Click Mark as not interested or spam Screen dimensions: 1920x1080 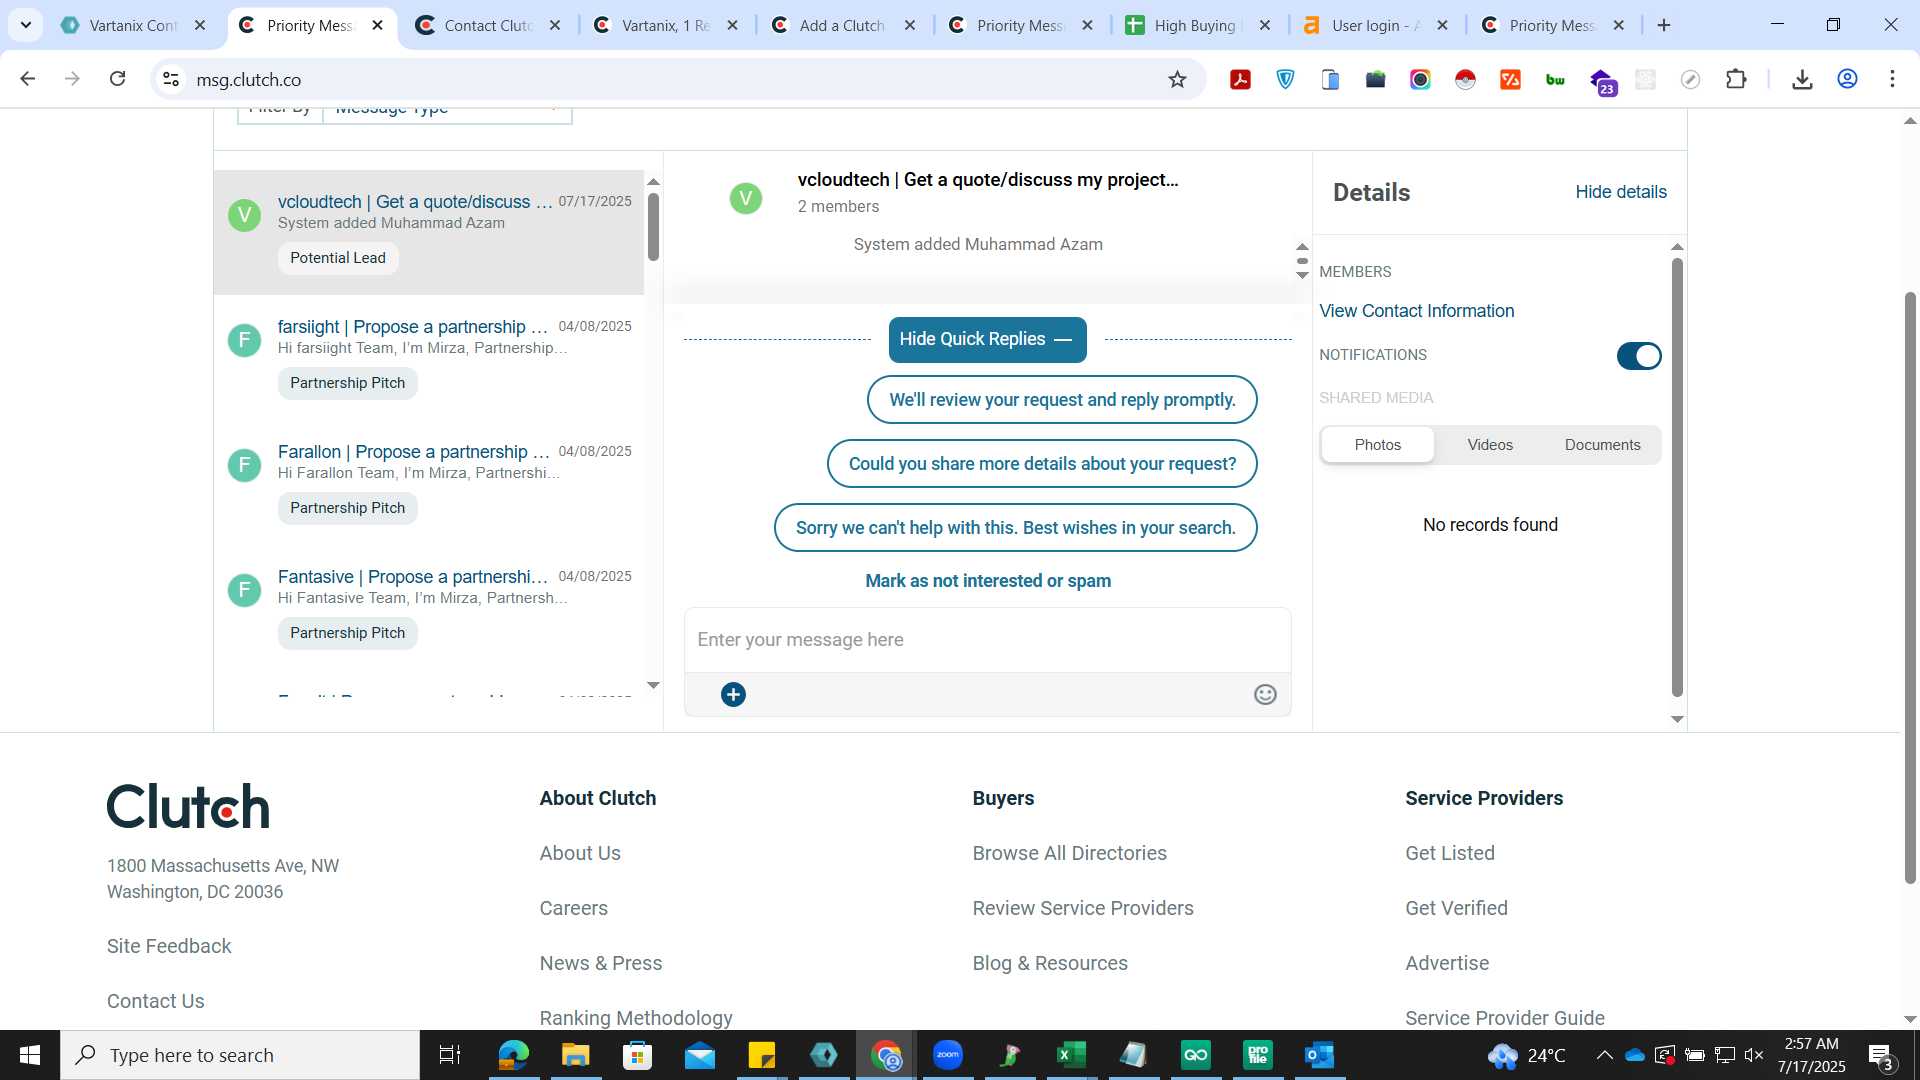tap(988, 581)
